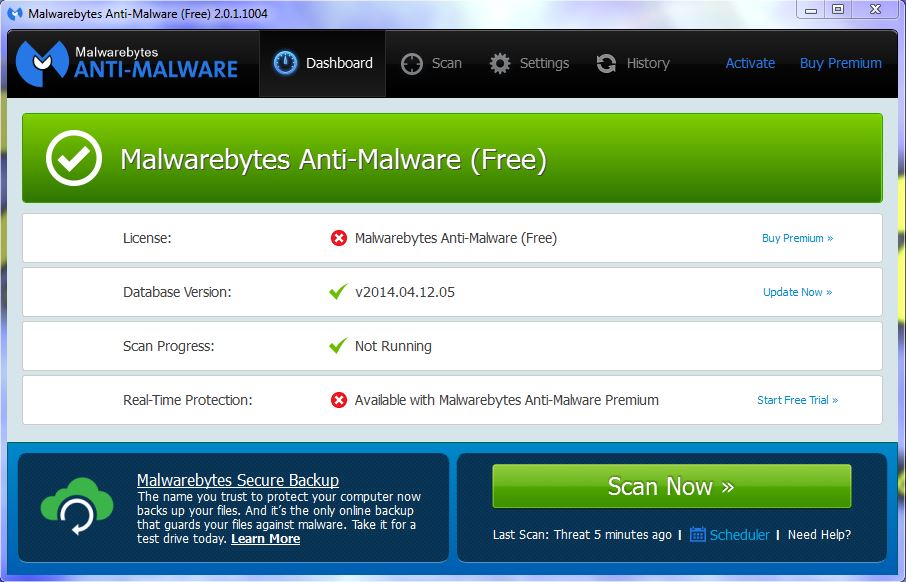The width and height of the screenshot is (906, 582).
Task: Click the Update Now » link
Action: point(797,292)
